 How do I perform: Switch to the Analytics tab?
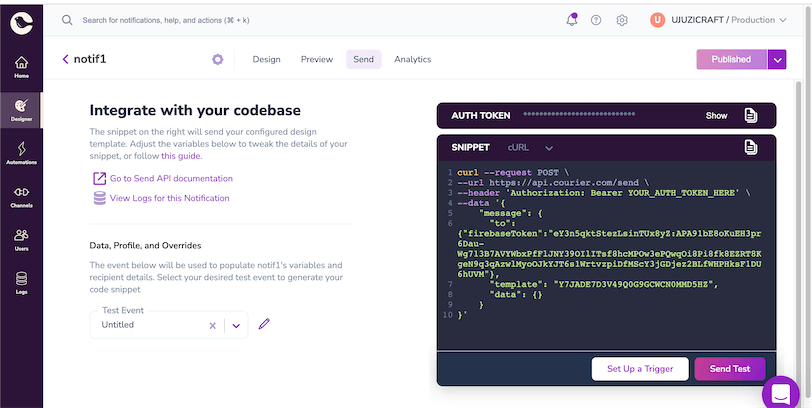(x=412, y=60)
